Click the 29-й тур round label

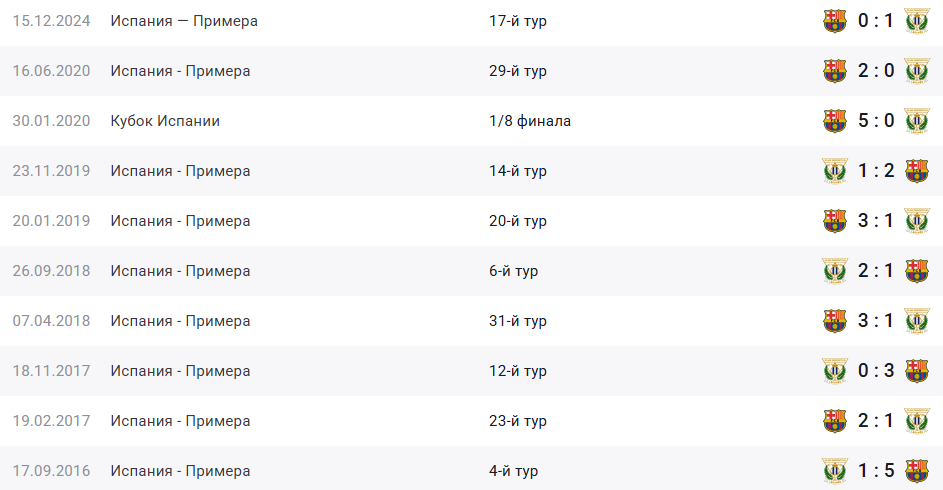(518, 71)
